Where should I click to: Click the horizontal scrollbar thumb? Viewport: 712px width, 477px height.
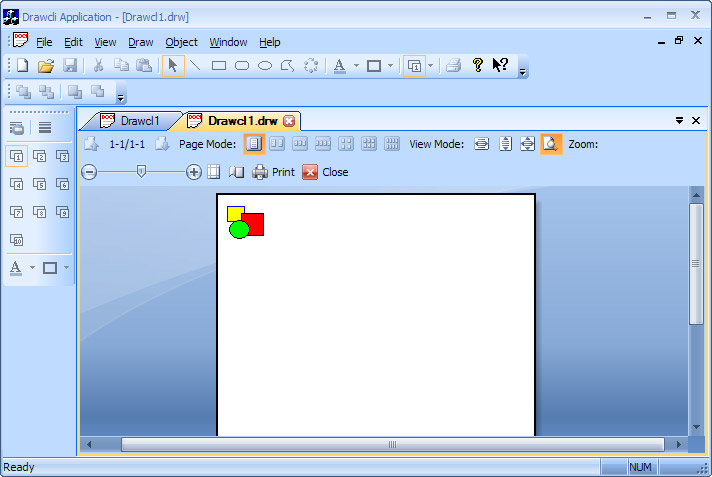coord(393,444)
